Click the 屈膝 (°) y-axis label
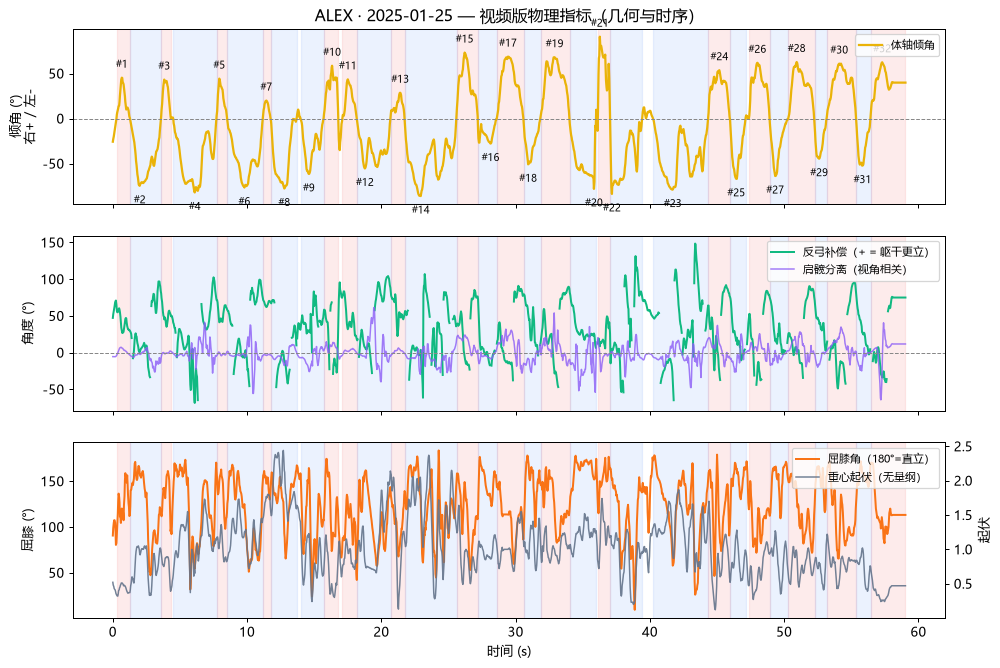Viewport: 1000px width, 668px height. (28, 530)
